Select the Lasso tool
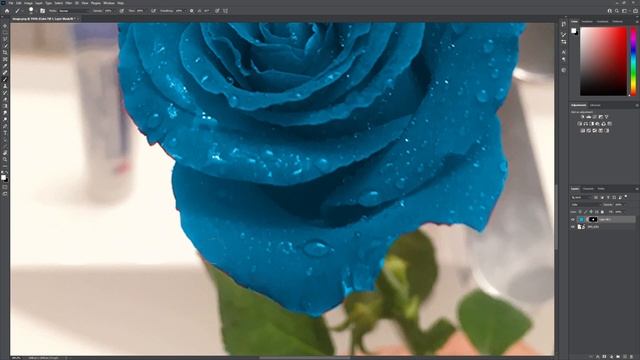640x360 pixels. (x=5, y=39)
